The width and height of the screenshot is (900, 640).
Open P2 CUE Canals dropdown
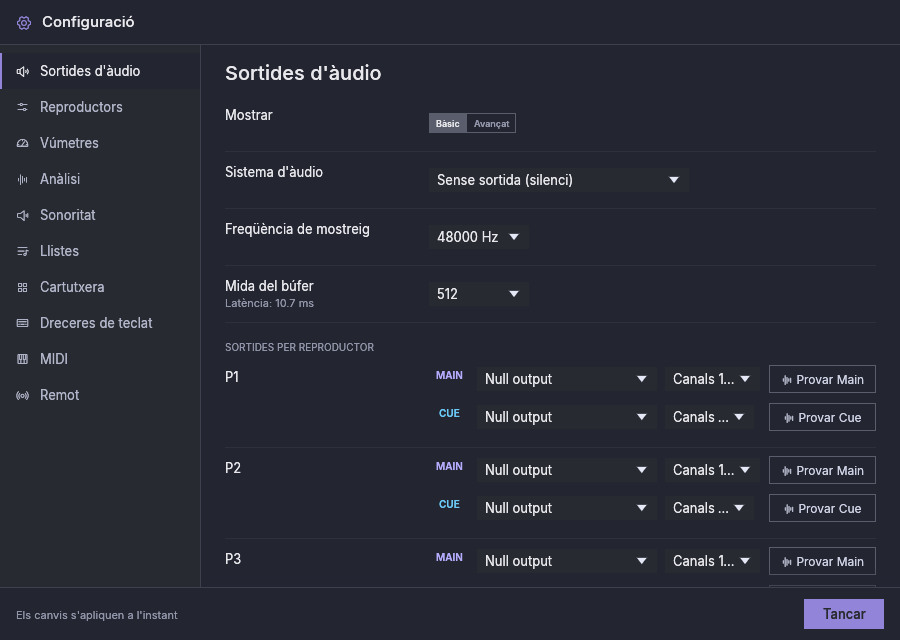point(709,508)
